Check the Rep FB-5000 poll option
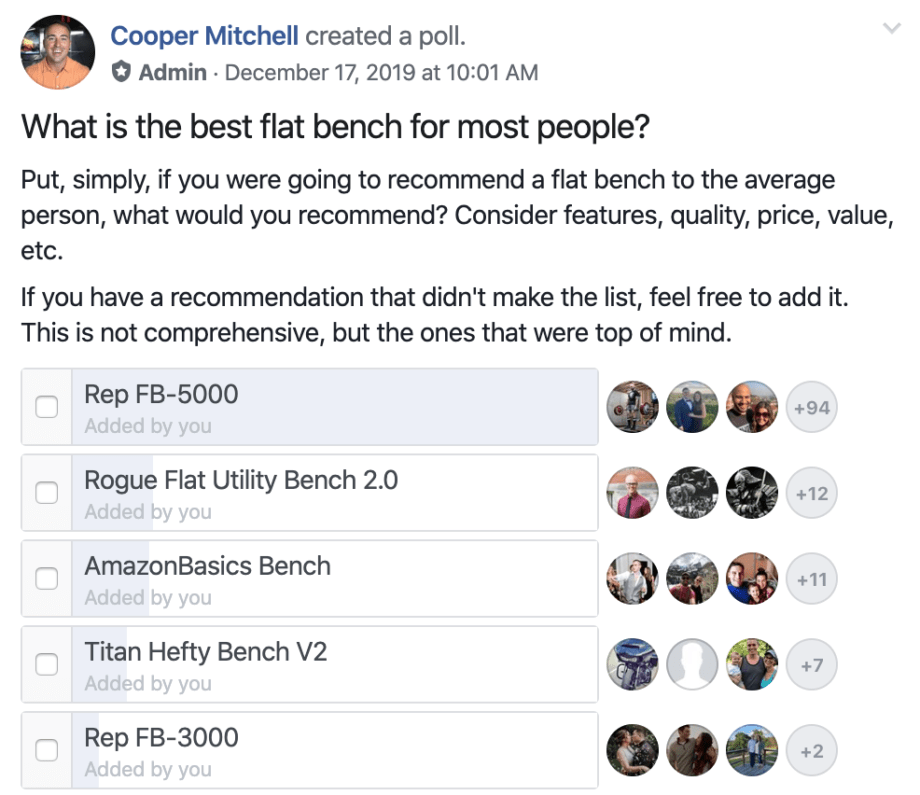The image size is (920, 795). 46,407
